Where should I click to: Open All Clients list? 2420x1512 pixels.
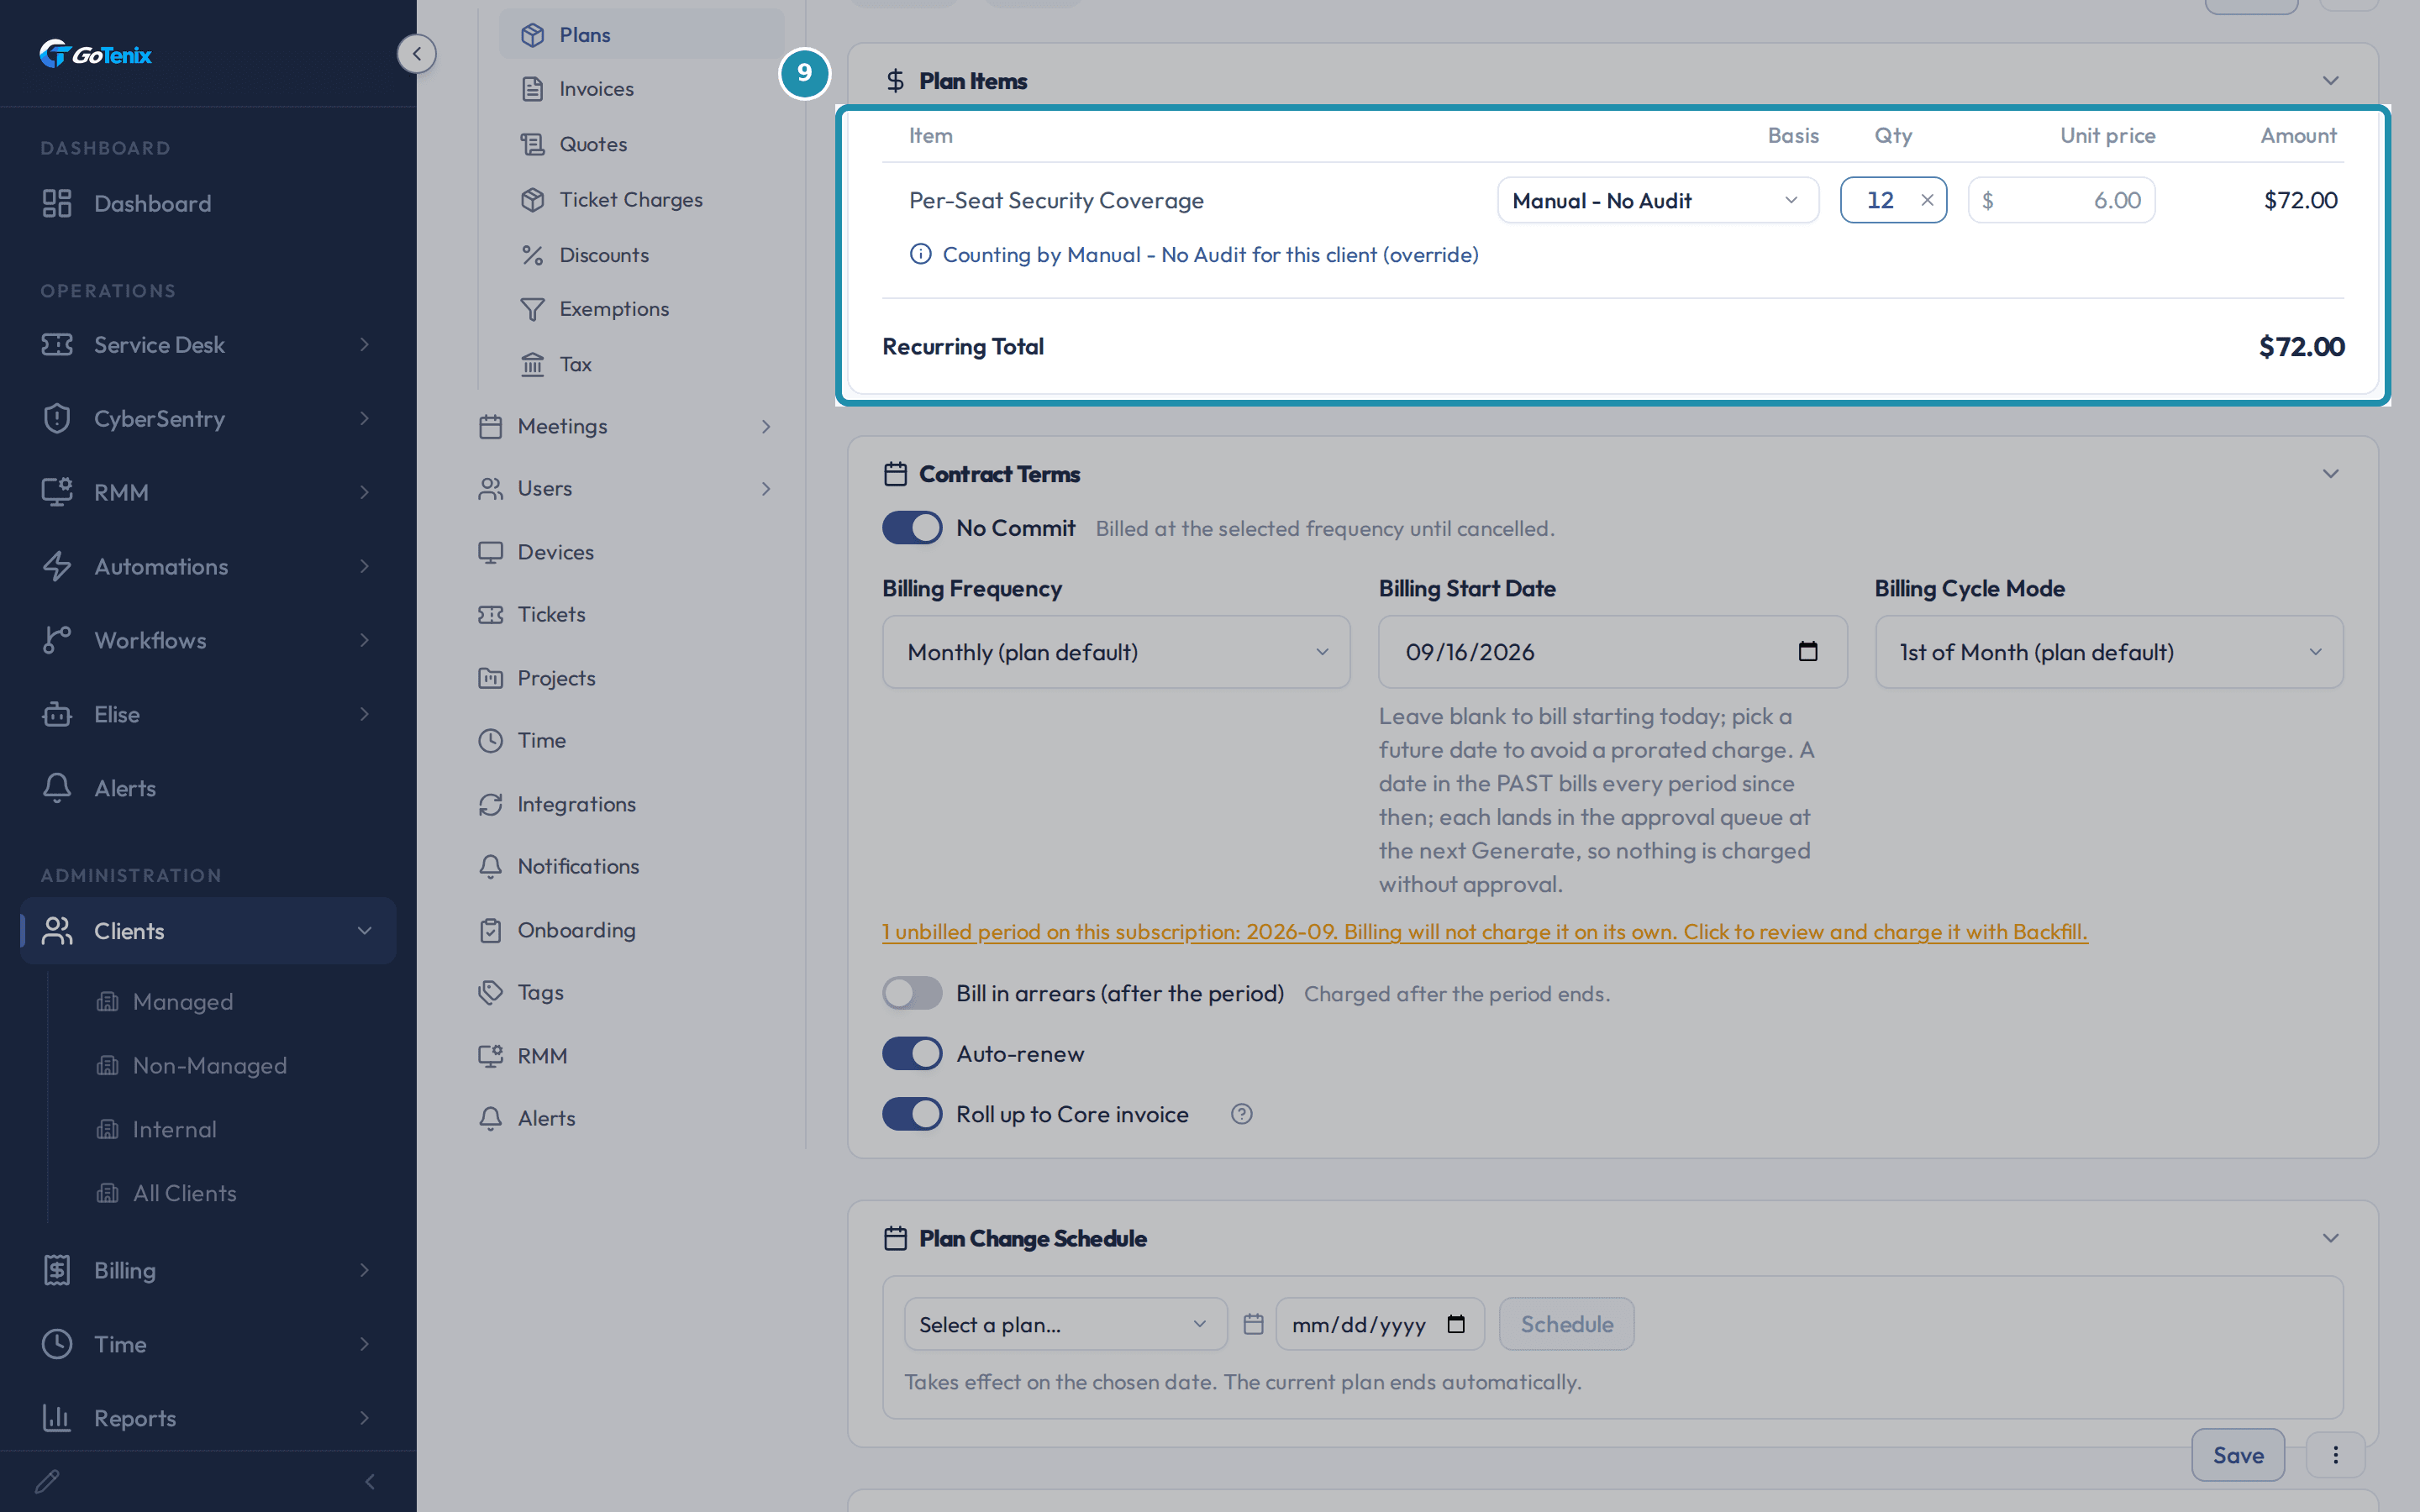tap(184, 1193)
